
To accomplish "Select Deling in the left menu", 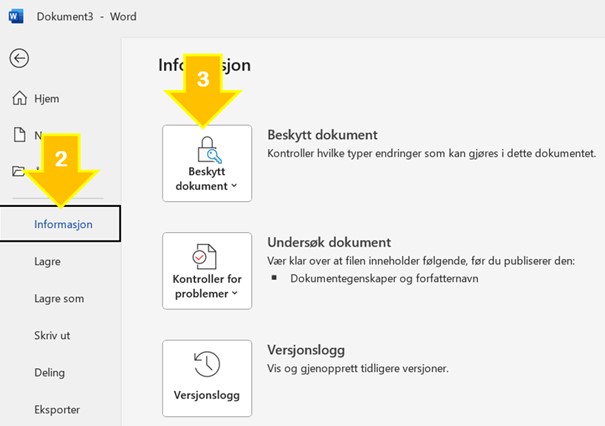I will [50, 372].
